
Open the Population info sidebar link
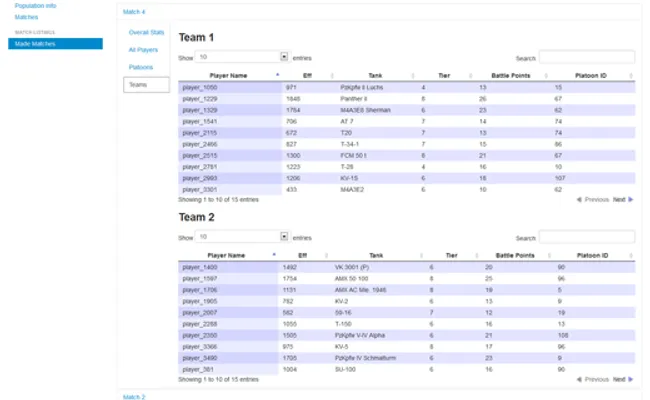(x=35, y=6)
